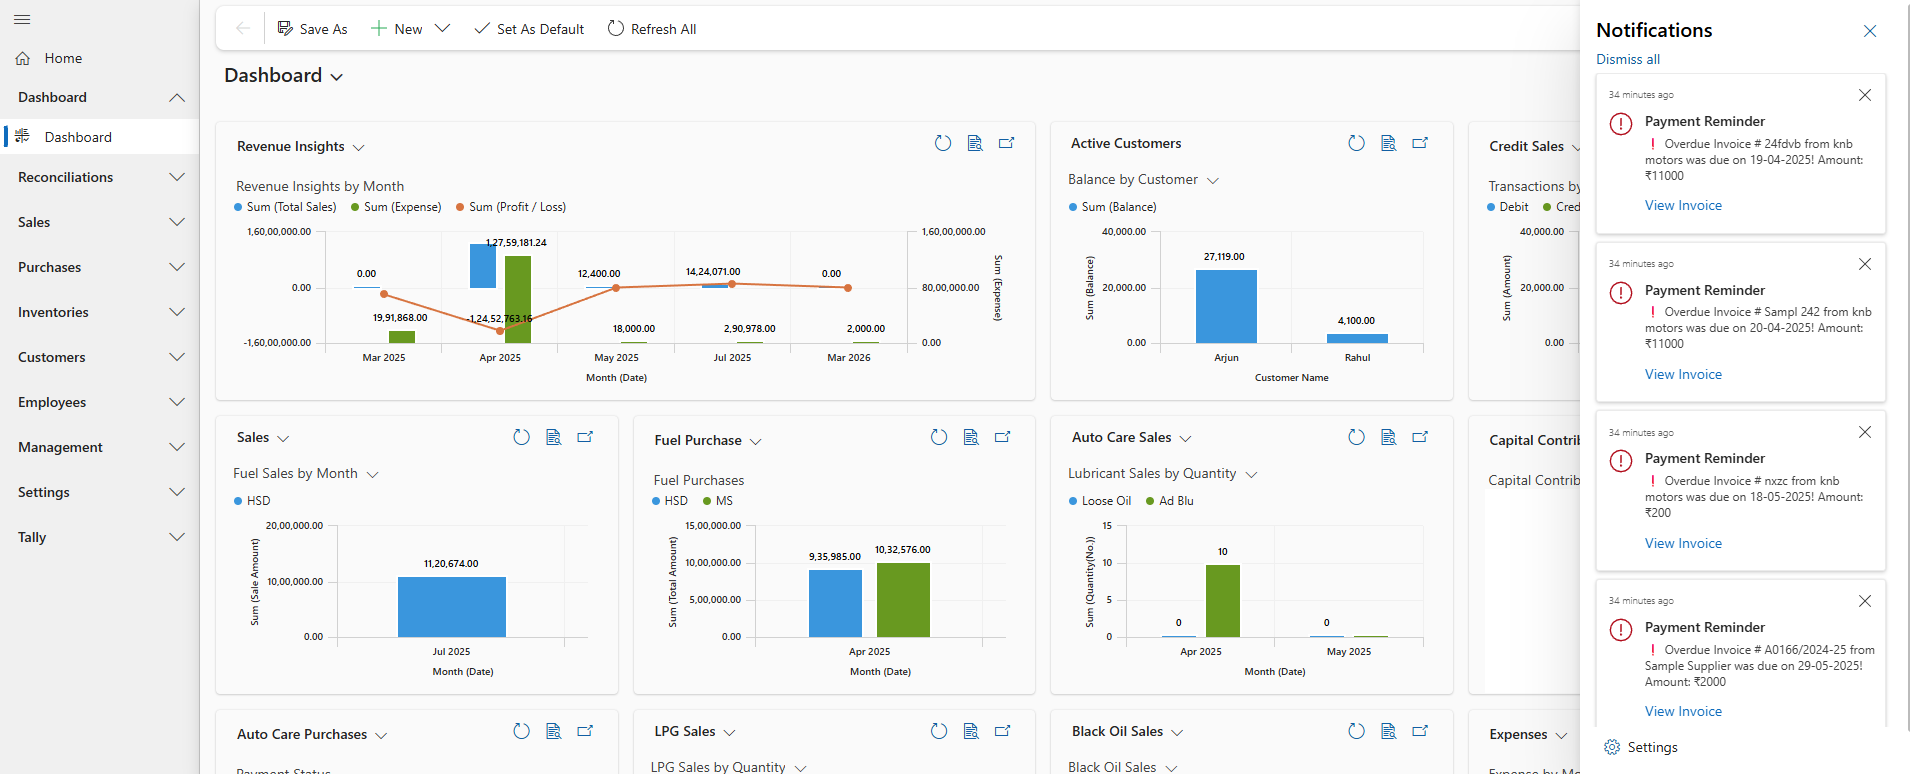Open Balance by Customer chart dropdown
The width and height of the screenshot is (1910, 774).
coord(1213,180)
